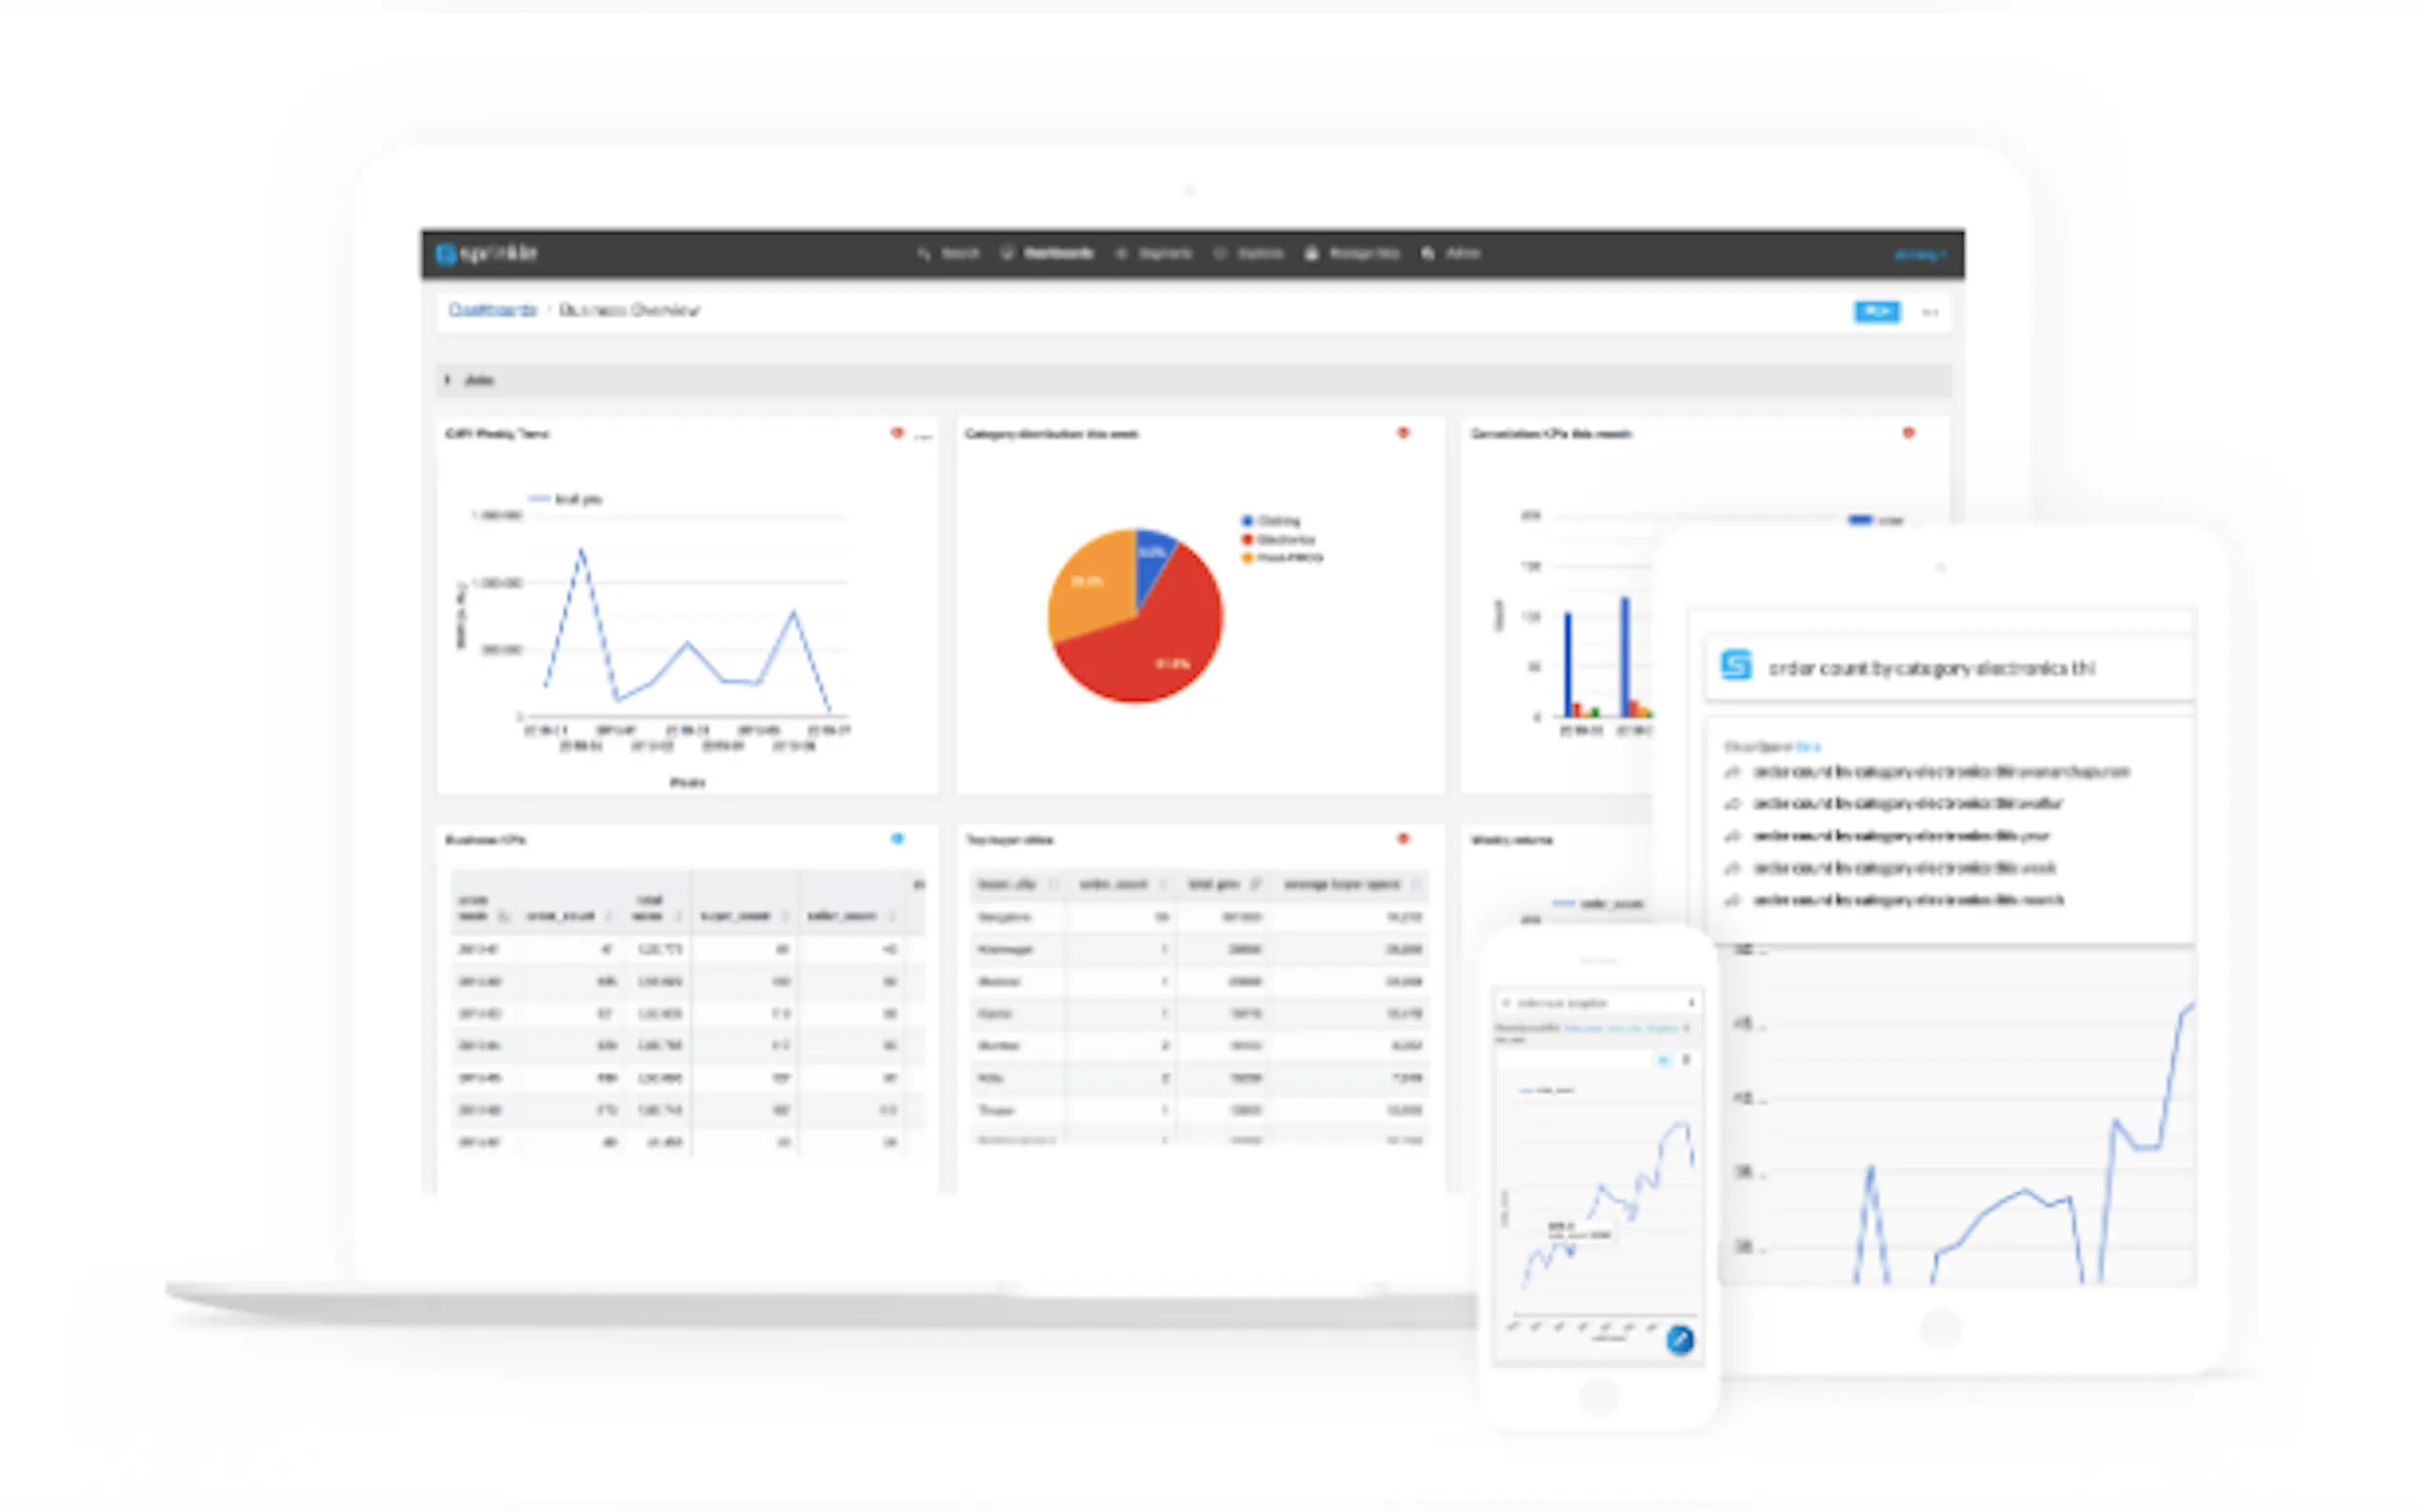Click the red pin on Cancellation KPIs card

pyautogui.click(x=1908, y=433)
